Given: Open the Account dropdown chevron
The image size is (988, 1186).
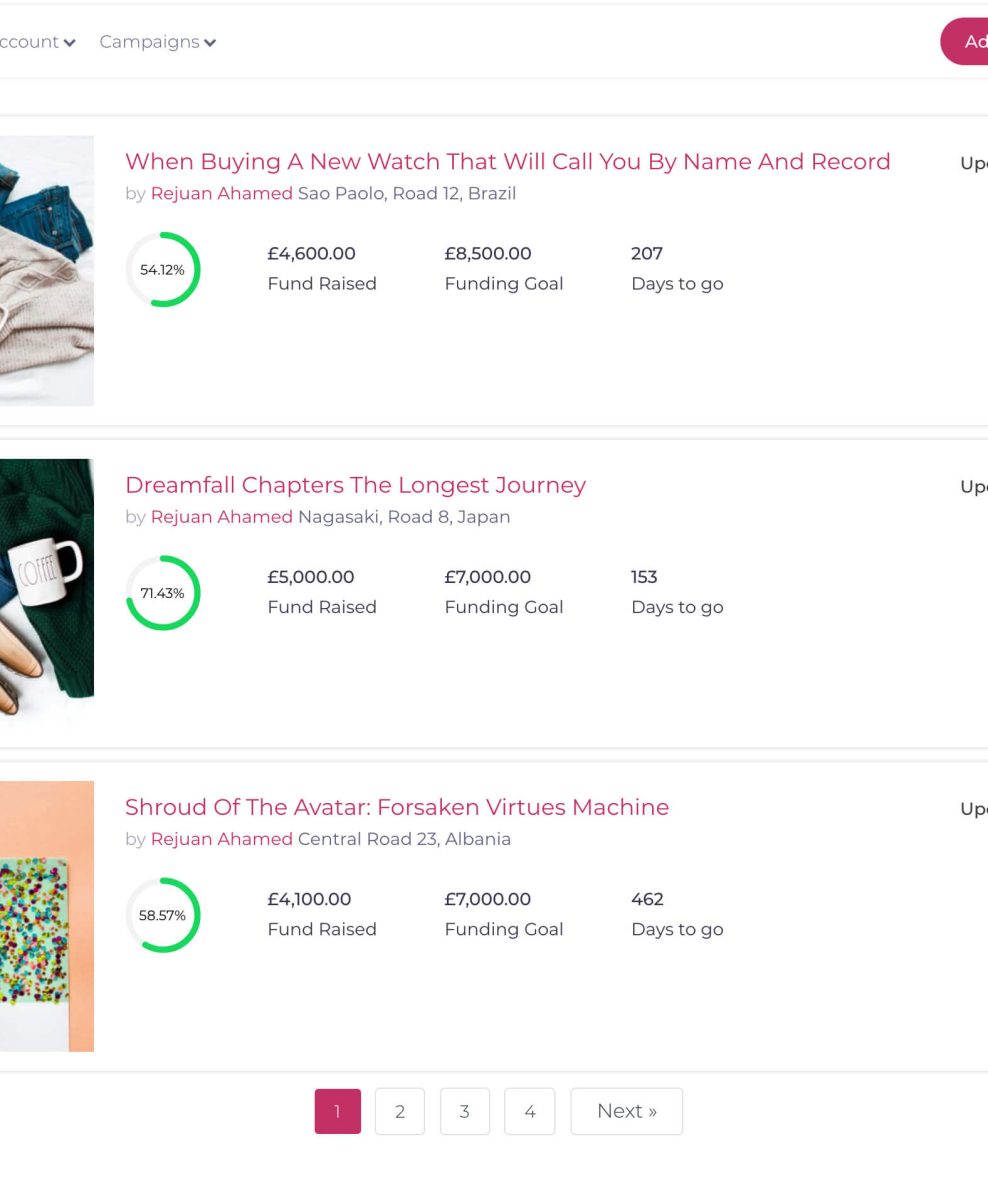Looking at the screenshot, I should point(70,42).
